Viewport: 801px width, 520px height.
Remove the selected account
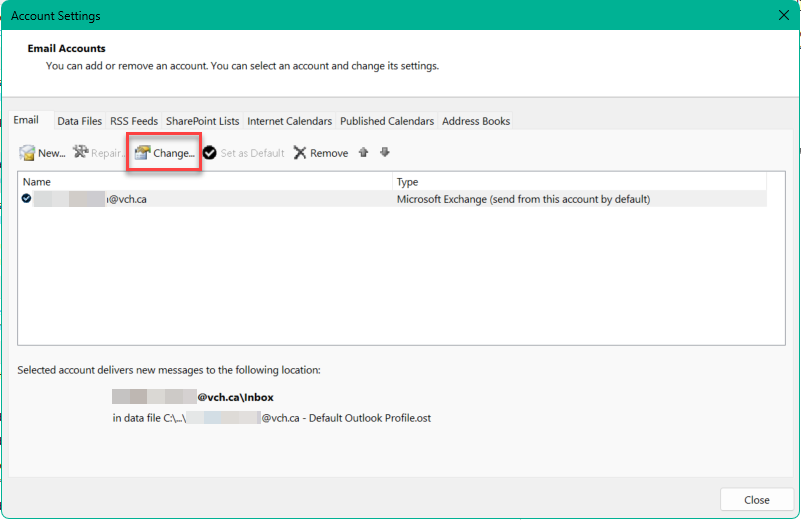click(x=321, y=153)
